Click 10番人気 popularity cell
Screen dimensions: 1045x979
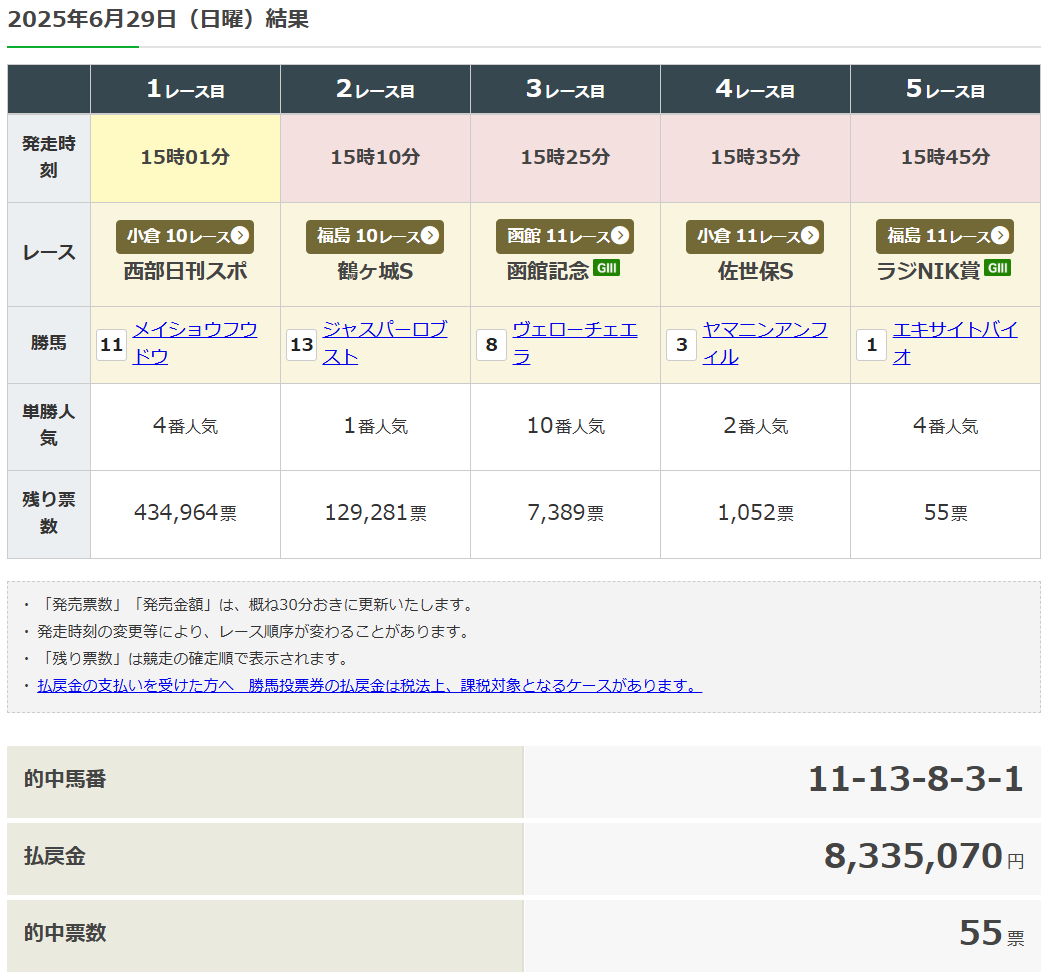pyautogui.click(x=565, y=427)
